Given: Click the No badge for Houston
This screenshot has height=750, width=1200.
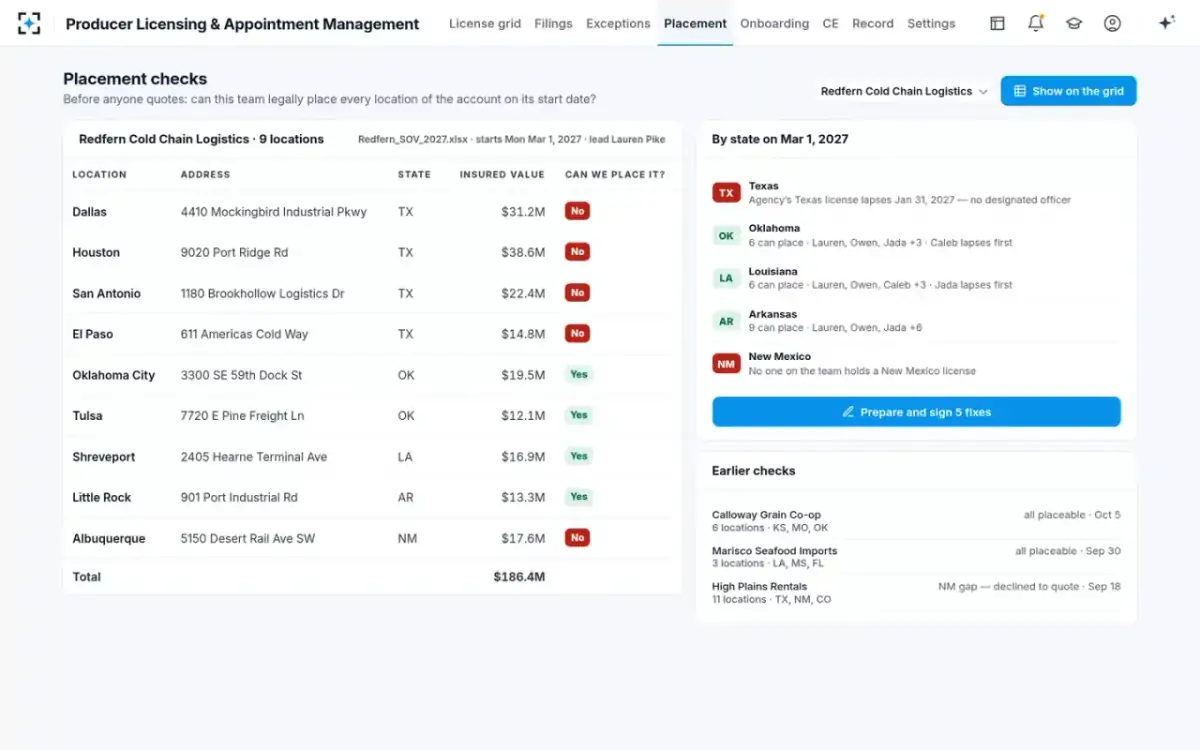Looking at the screenshot, I should 577,252.
